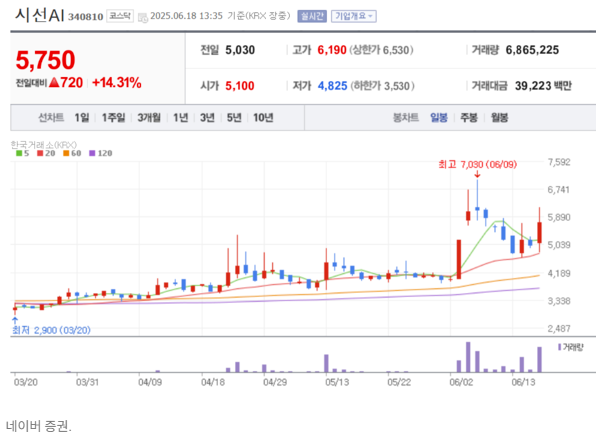Click the green 5-day moving average swatch
Screen dimensions: 603x440
[19, 153]
